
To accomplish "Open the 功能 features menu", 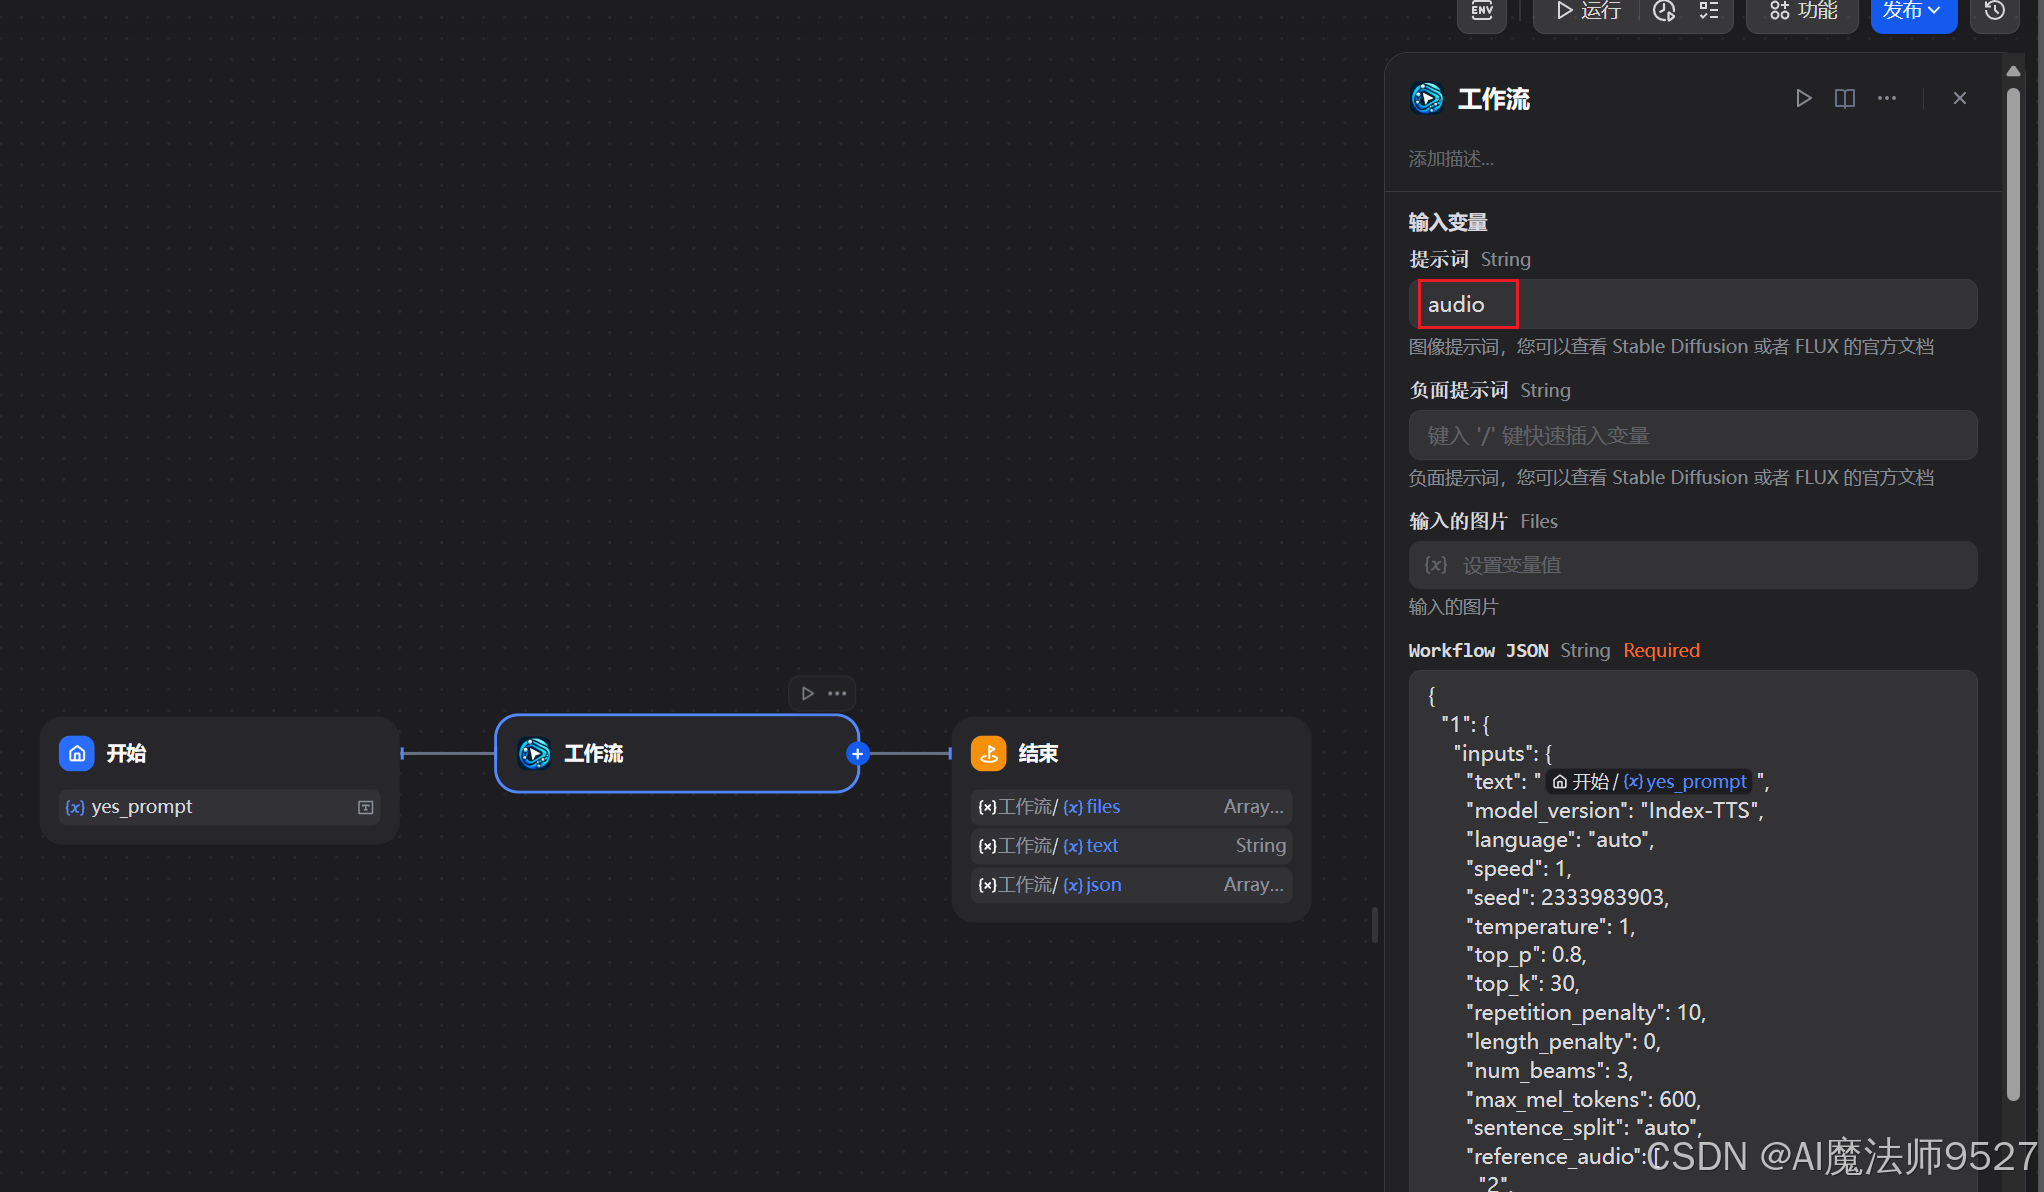I will (1803, 11).
